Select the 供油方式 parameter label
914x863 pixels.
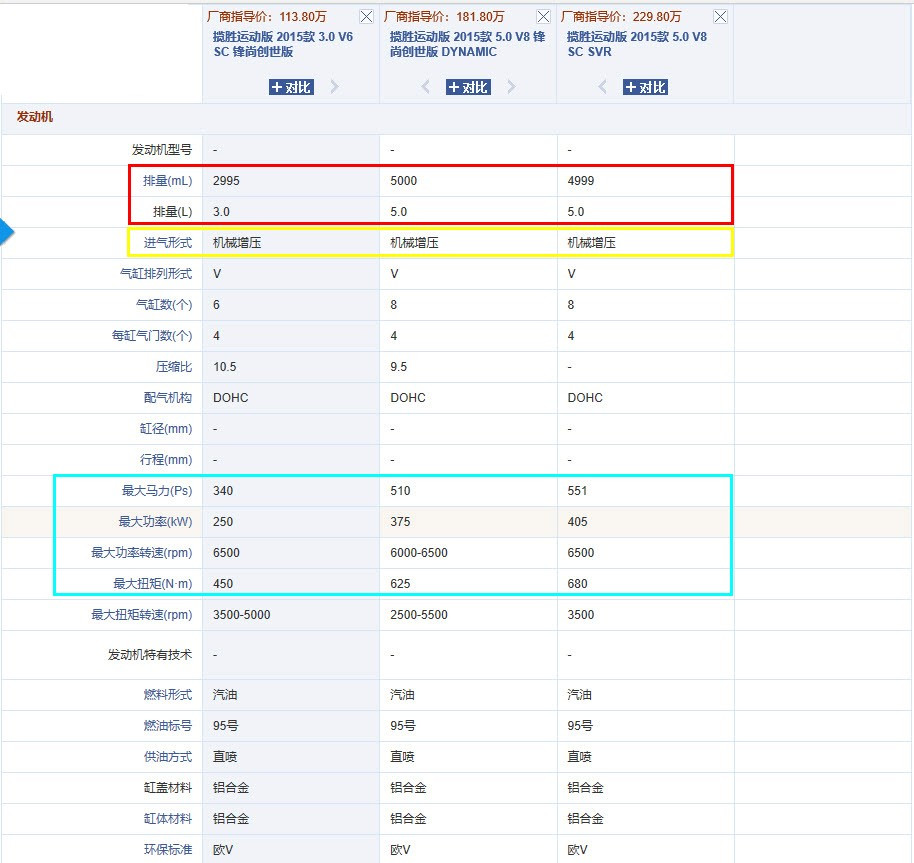pos(168,756)
